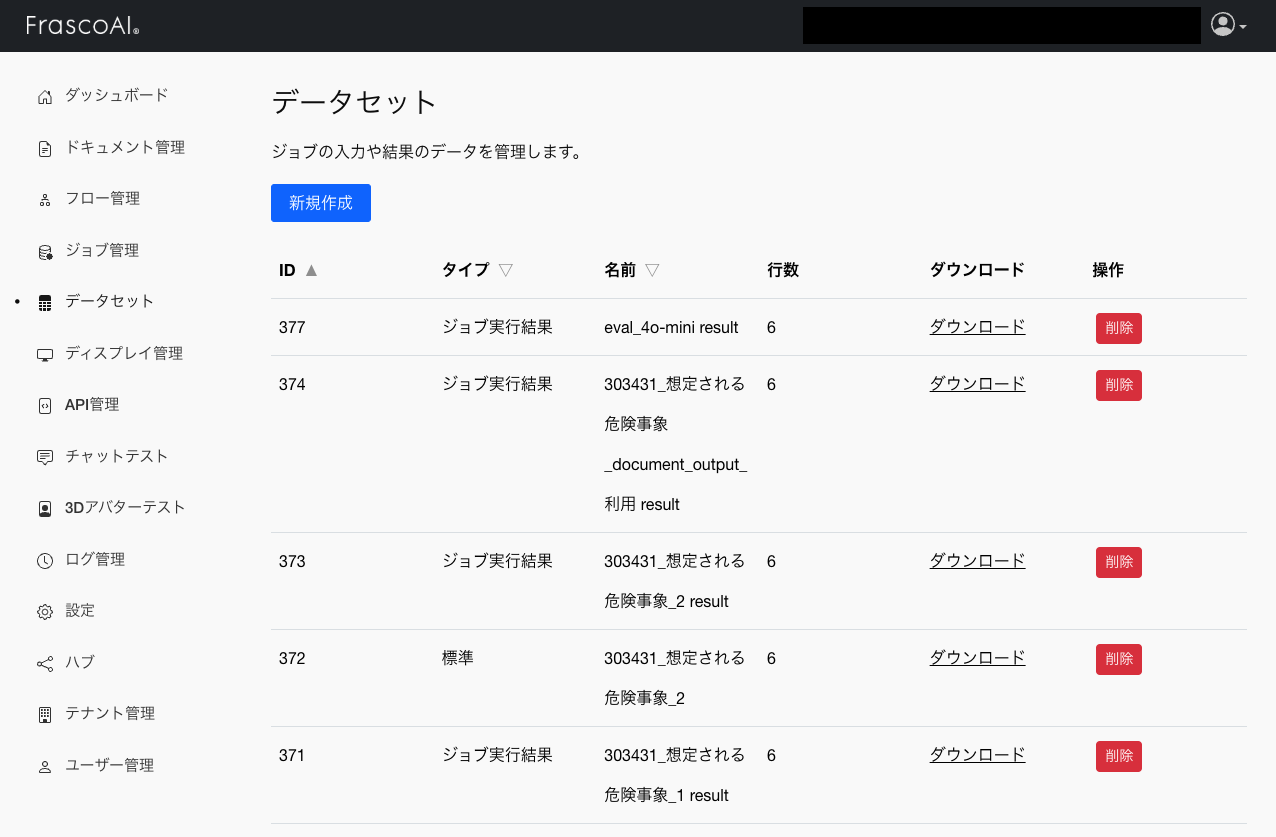Delete dataset 373 with 削除 button
The image size is (1276, 837).
point(1119,562)
